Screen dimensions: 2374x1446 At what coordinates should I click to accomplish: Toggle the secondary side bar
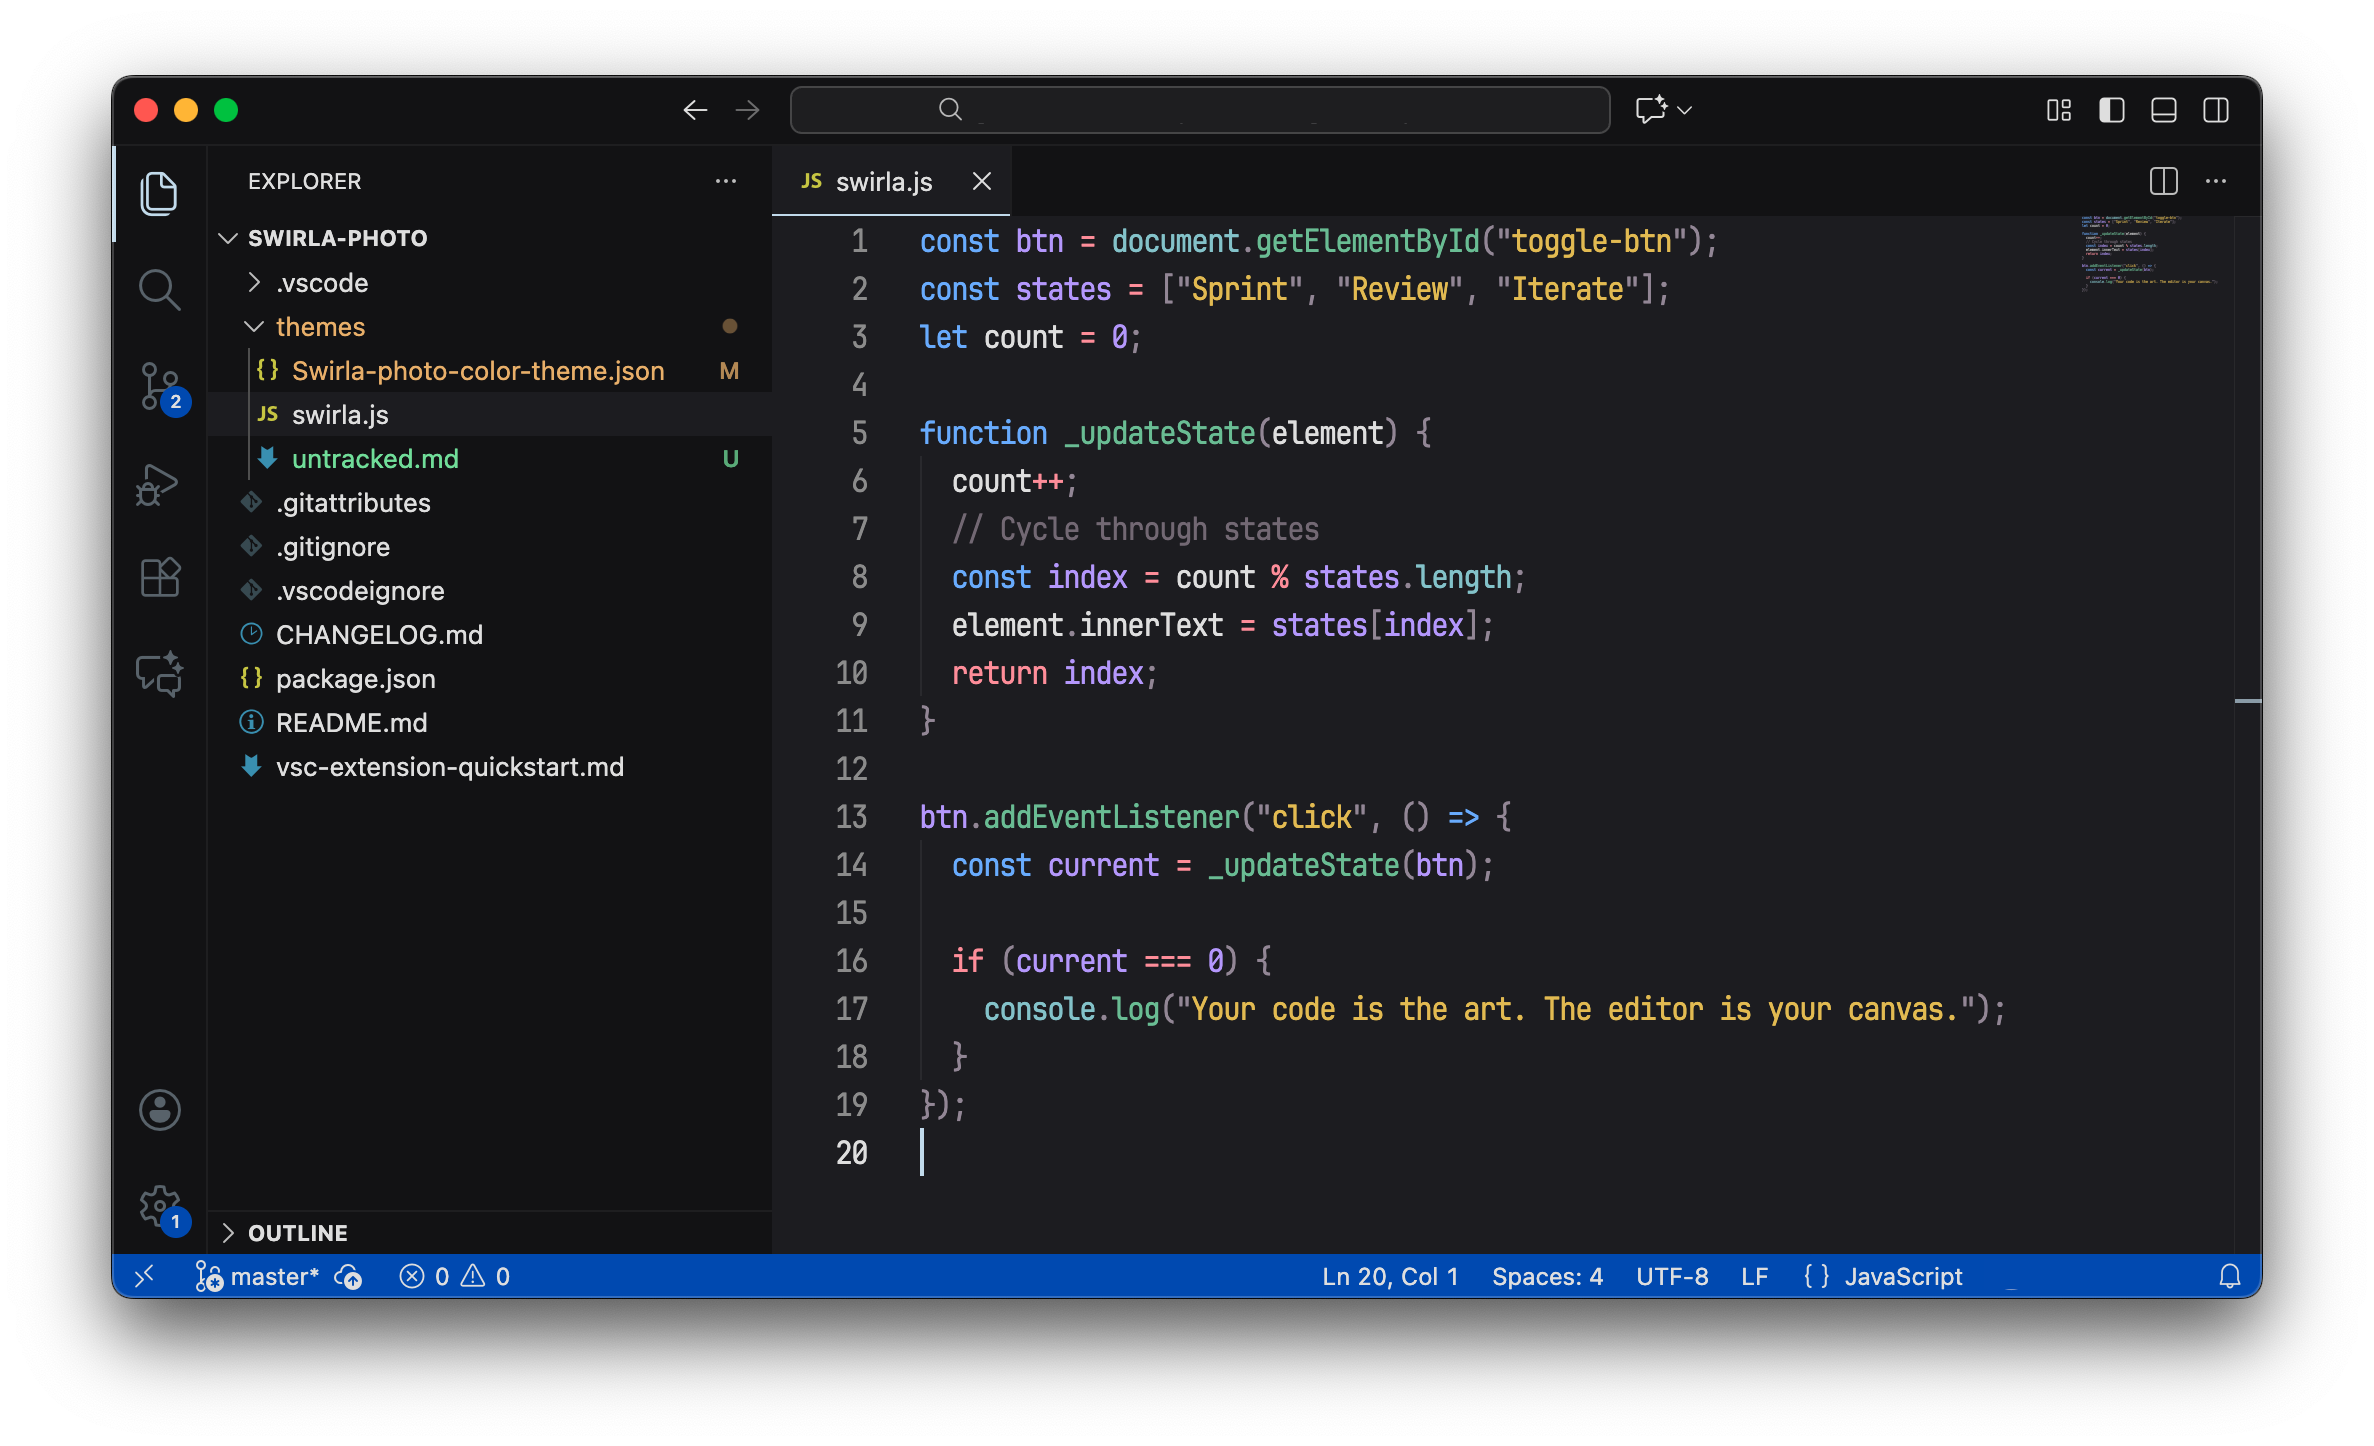(2215, 110)
